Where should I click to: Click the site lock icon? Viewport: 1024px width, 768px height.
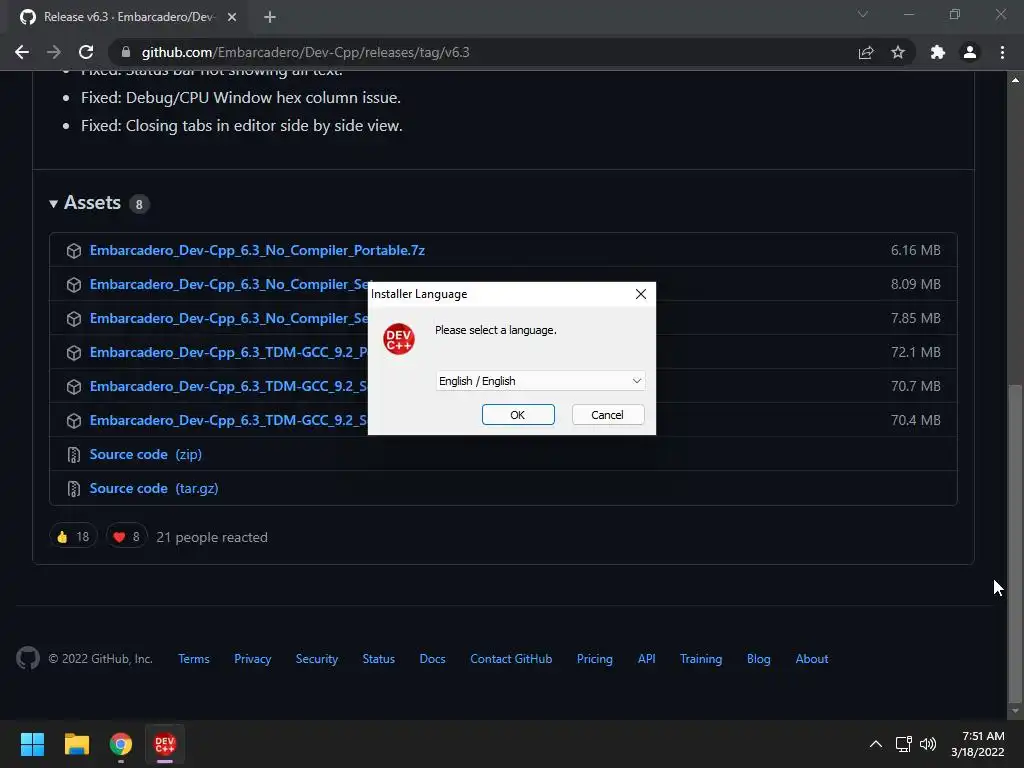click(x=126, y=52)
